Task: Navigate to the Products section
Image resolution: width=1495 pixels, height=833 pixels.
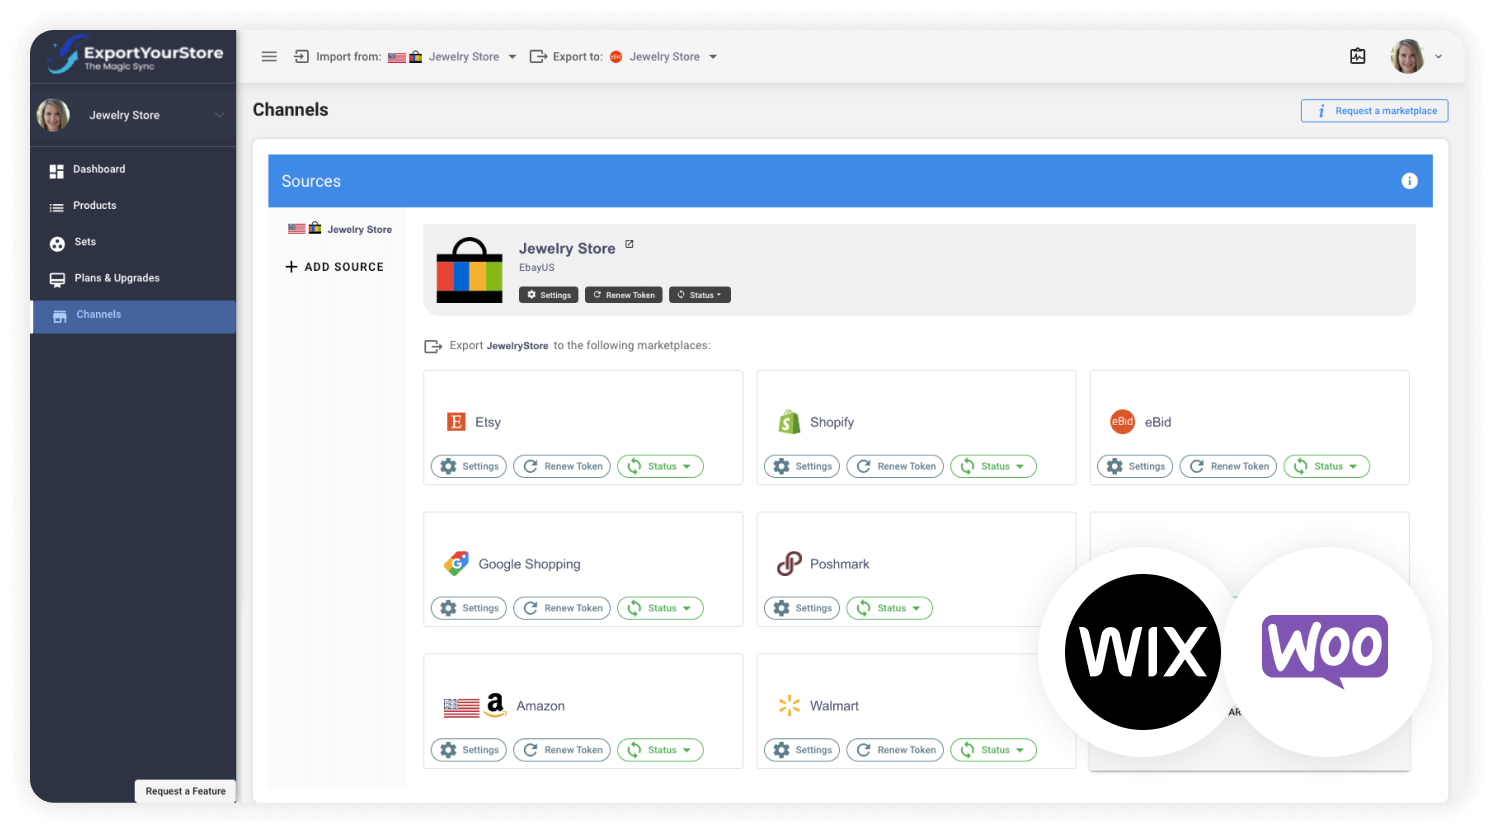Action: click(59, 205)
